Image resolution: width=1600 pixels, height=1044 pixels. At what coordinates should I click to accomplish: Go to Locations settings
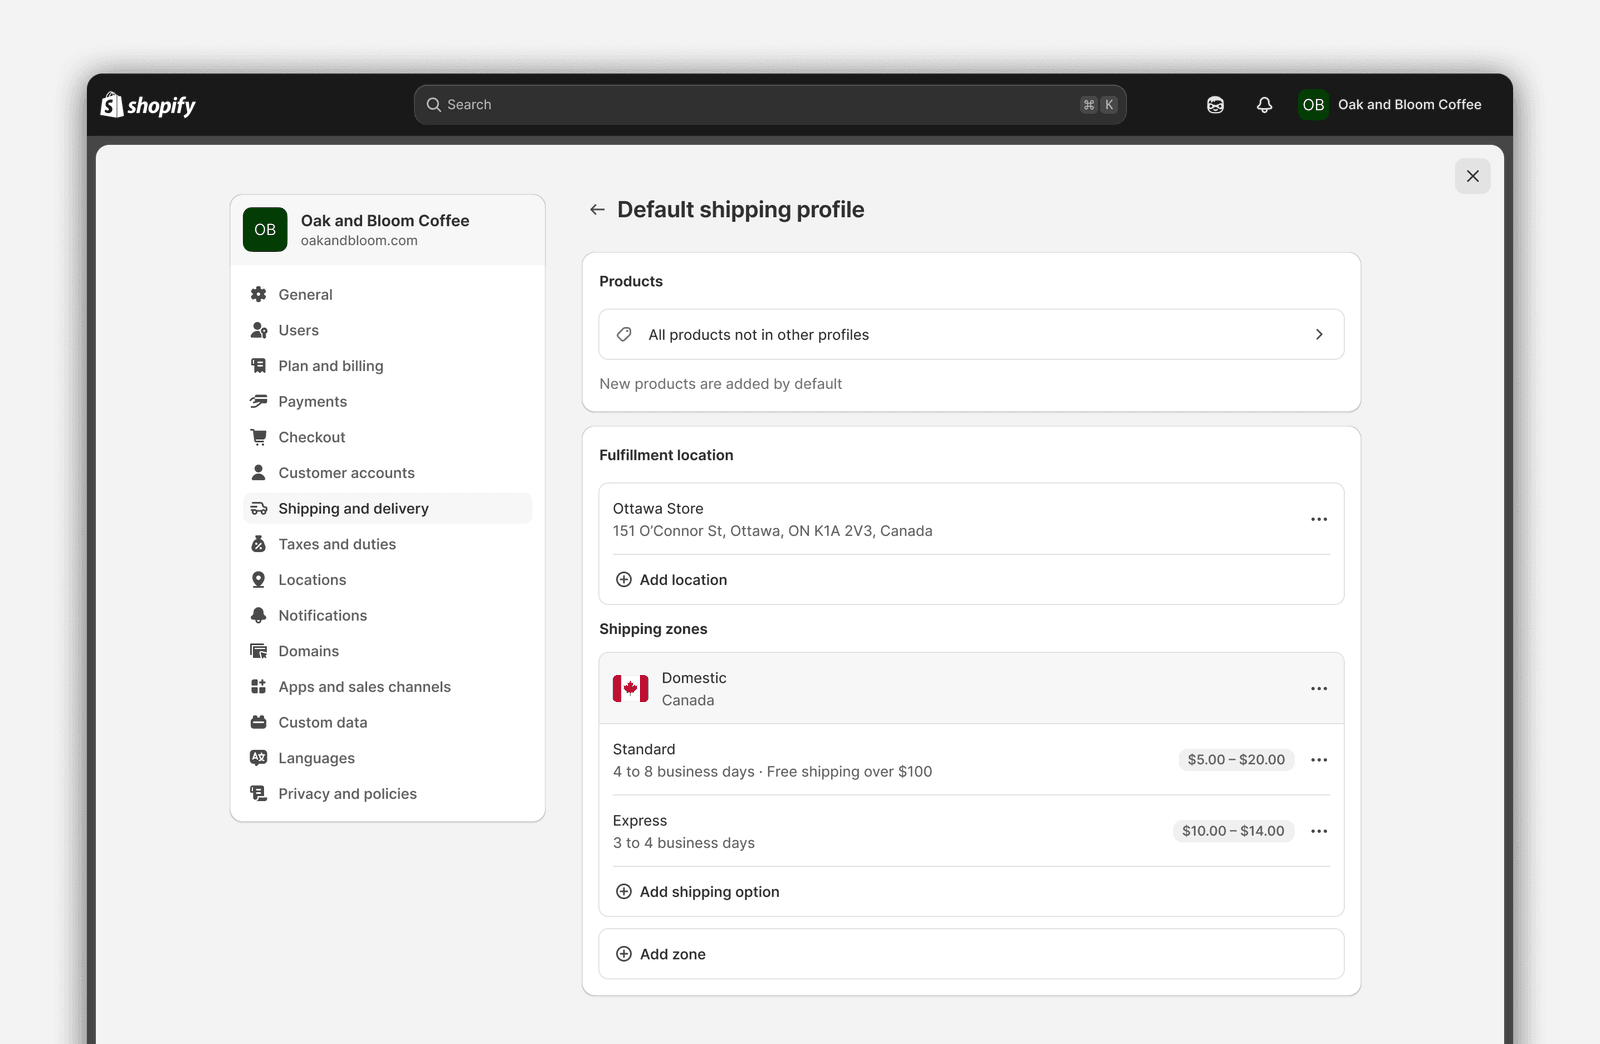pos(388,580)
